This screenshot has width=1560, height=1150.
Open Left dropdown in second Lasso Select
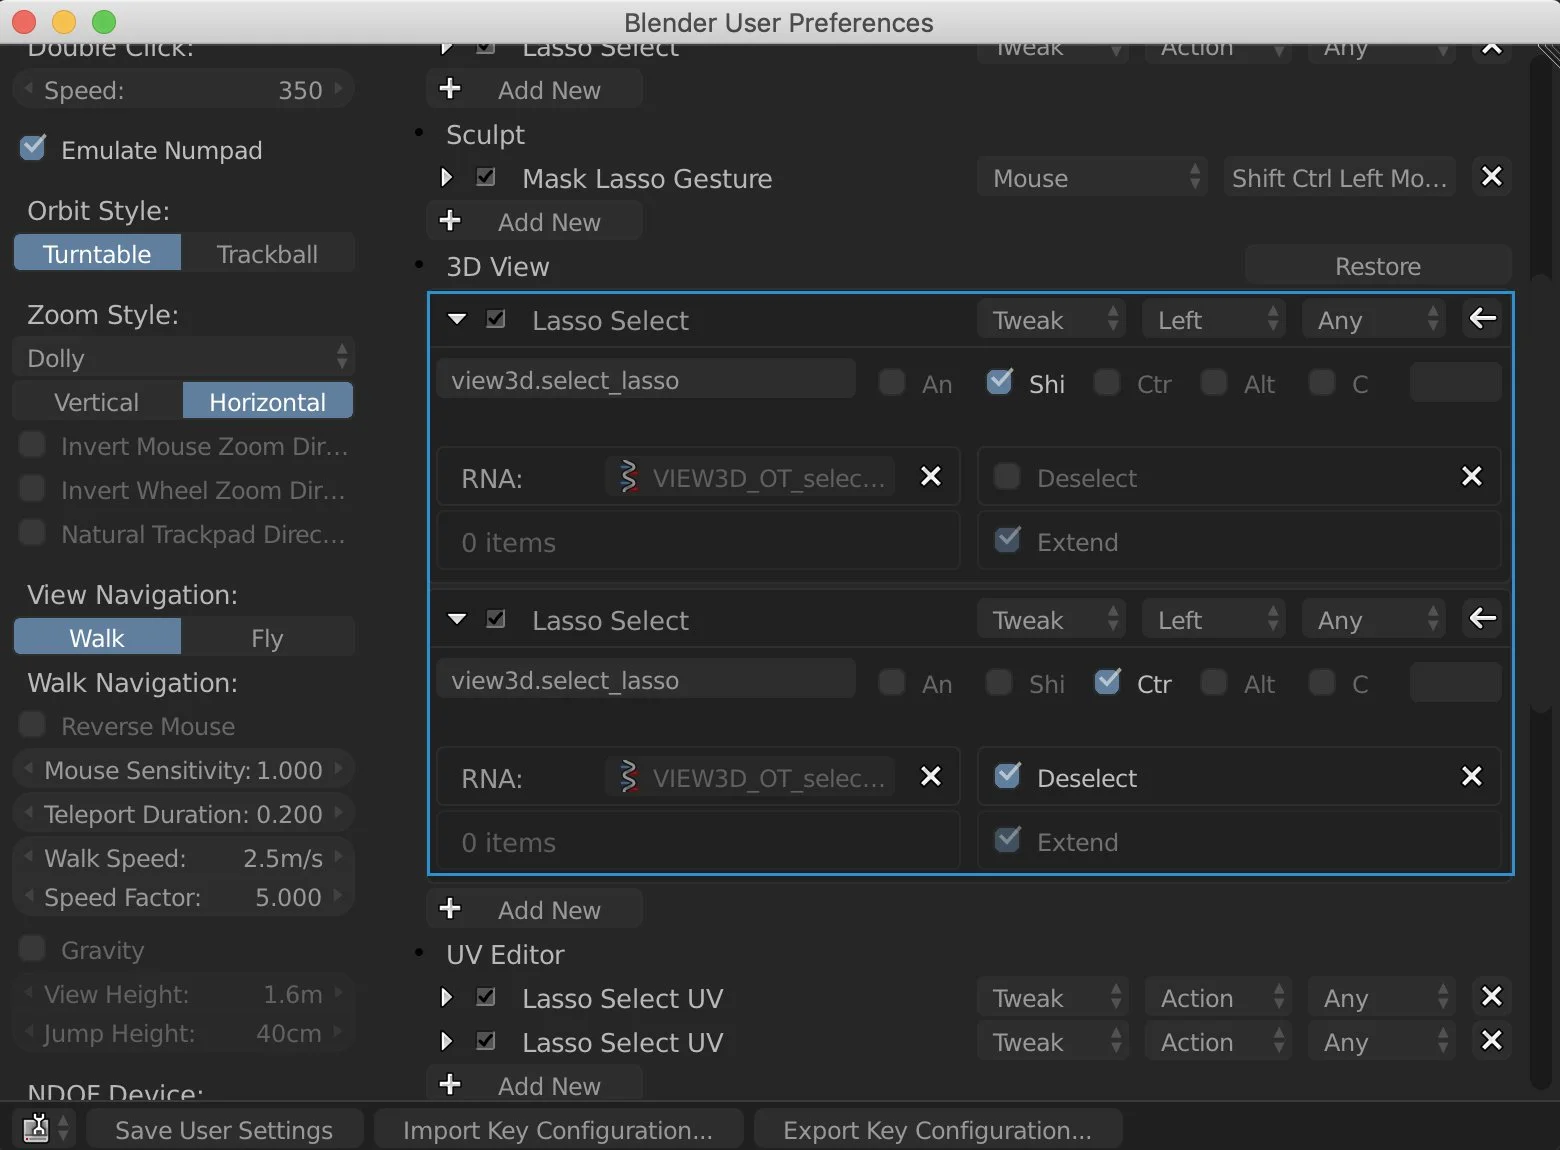(x=1214, y=620)
